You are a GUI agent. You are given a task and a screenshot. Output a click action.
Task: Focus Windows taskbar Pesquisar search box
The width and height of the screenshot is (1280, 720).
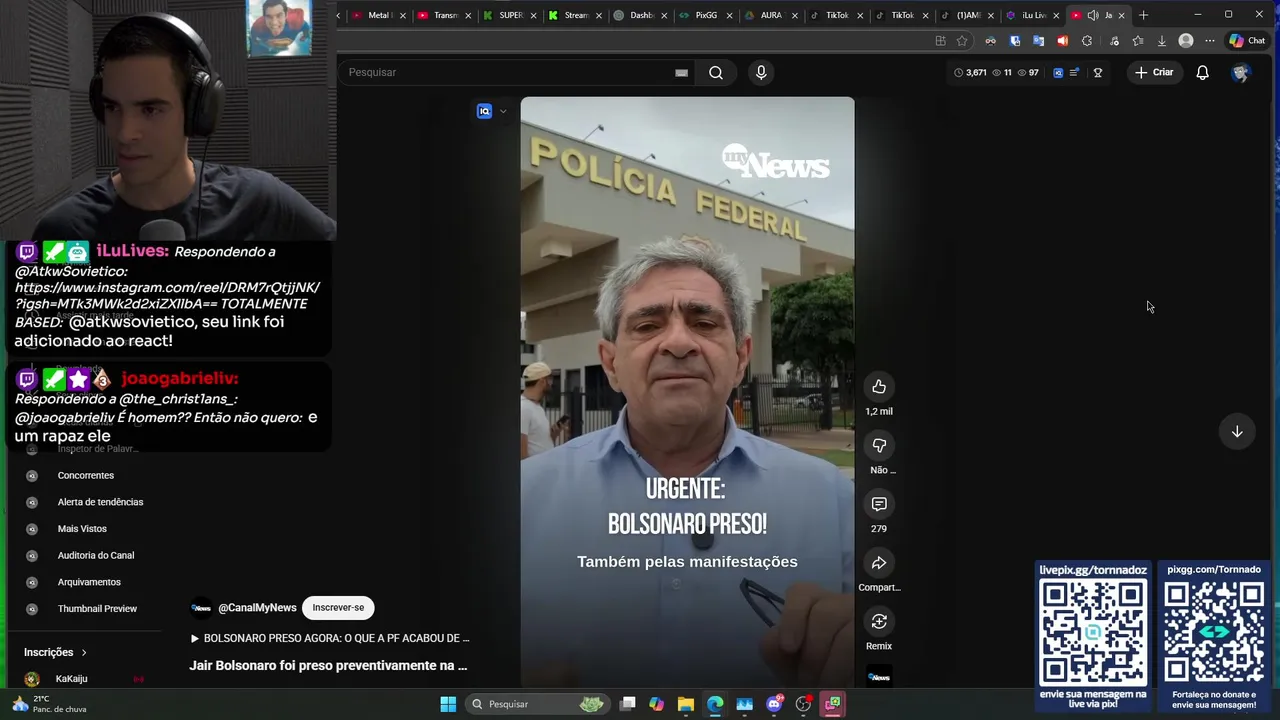click(x=538, y=704)
